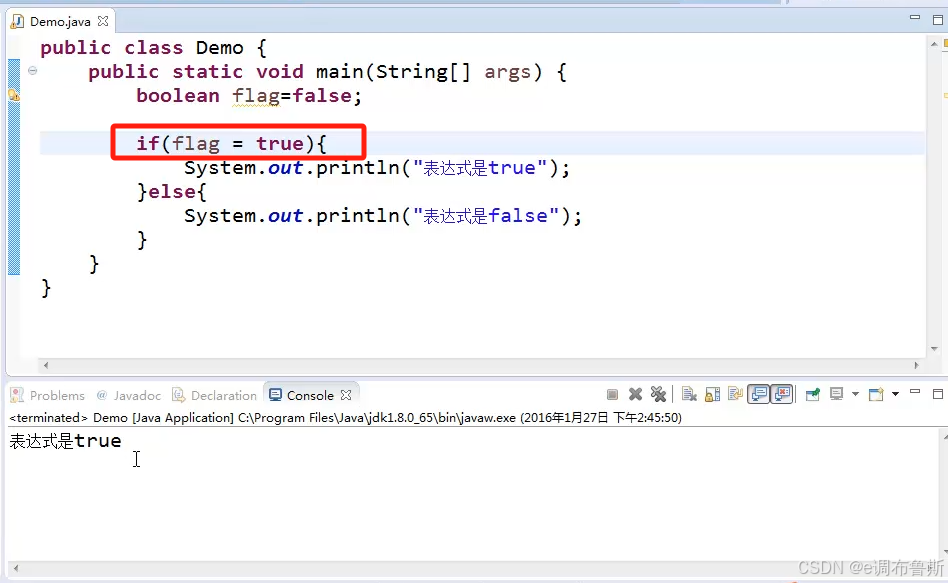Open Display Selected Console dropdown arrow
The width and height of the screenshot is (948, 583).
855,395
